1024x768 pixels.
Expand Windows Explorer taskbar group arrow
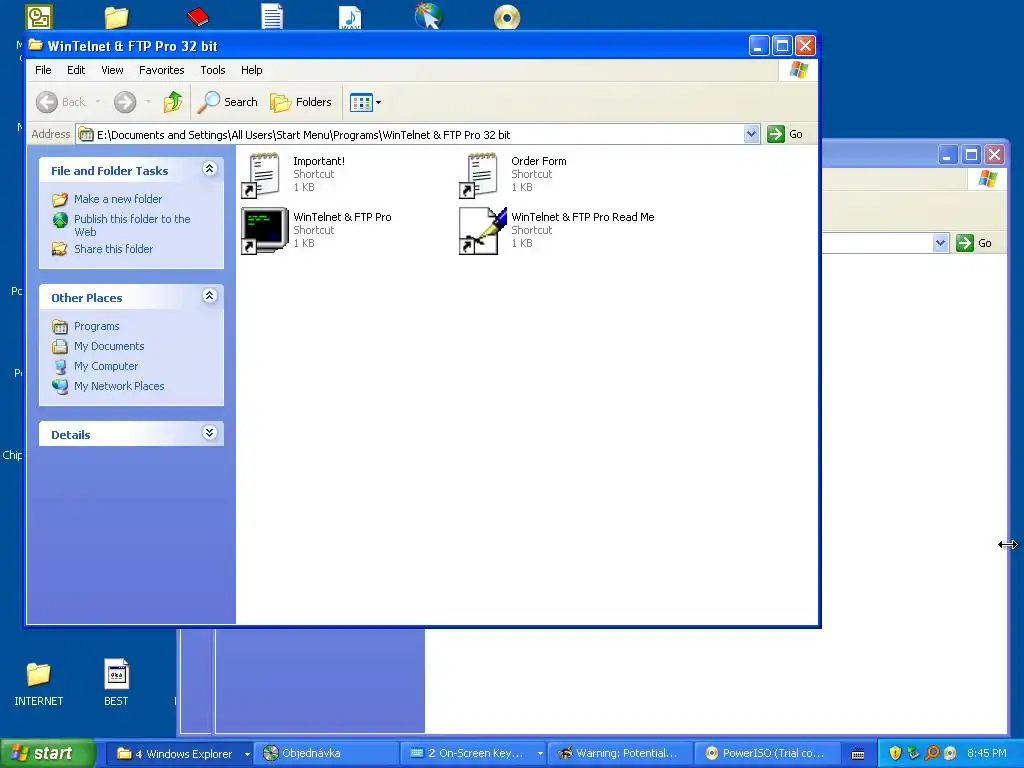click(247, 754)
